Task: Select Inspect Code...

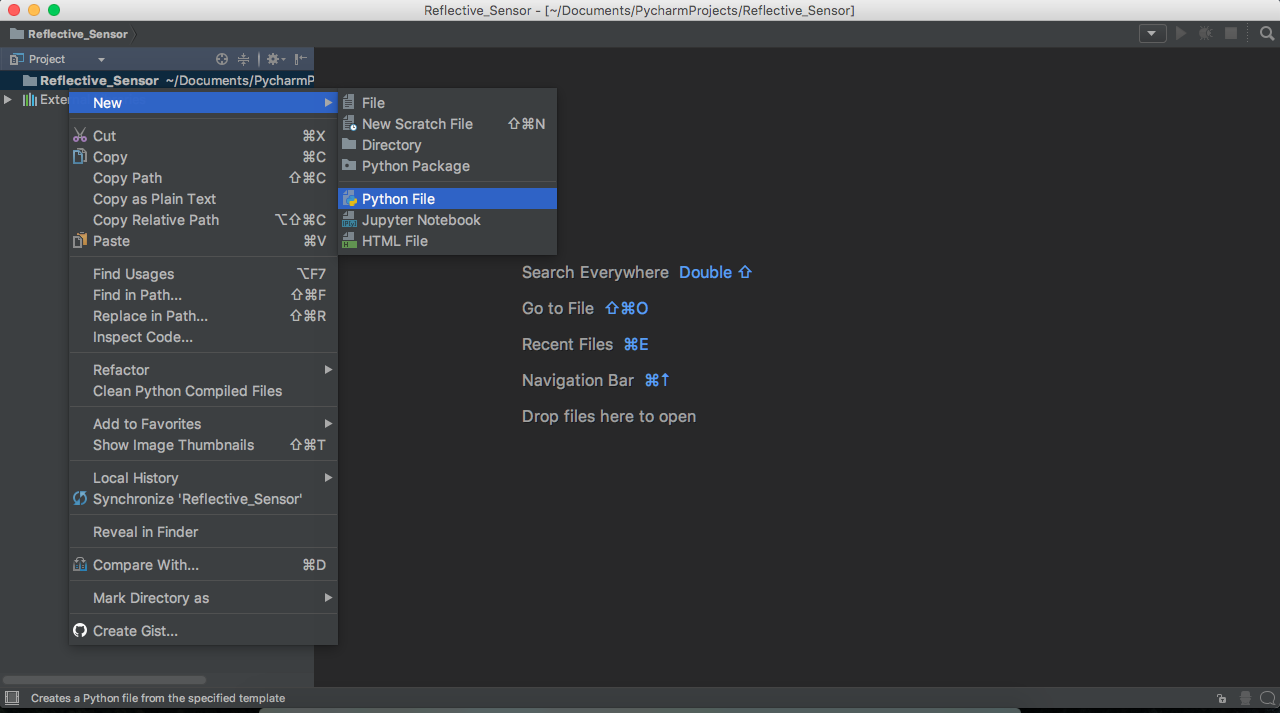Action: click(x=203, y=337)
